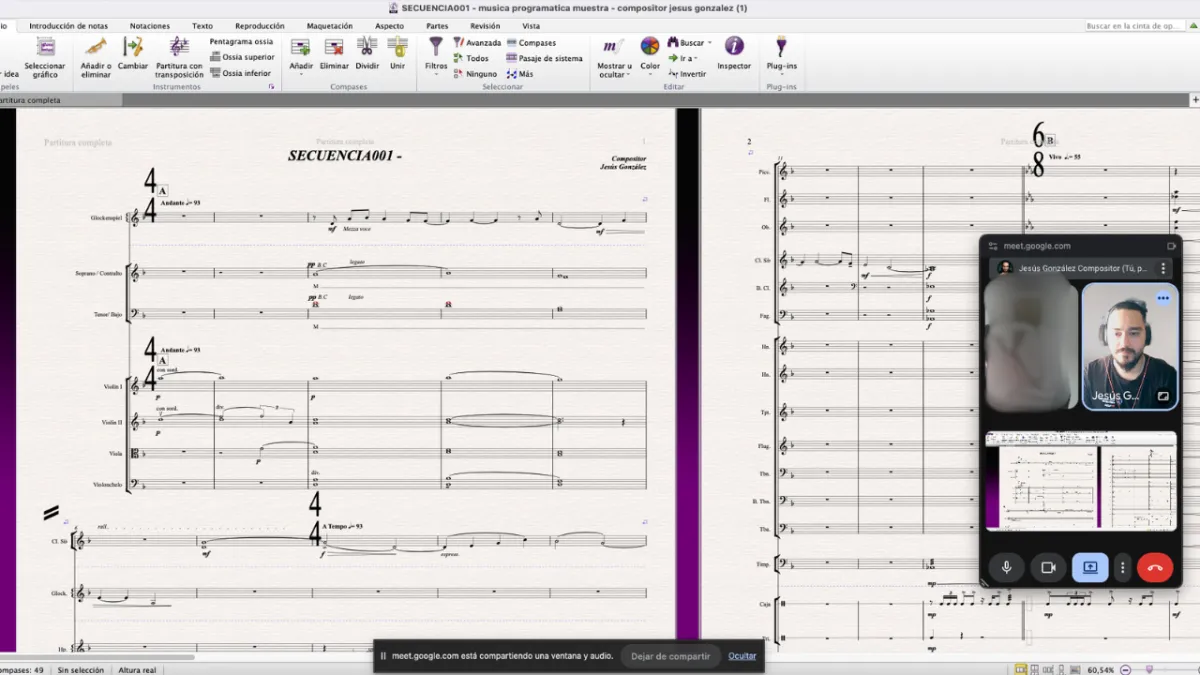Toggle the camera in Meet window
The height and width of the screenshot is (675, 1200).
tap(1048, 567)
